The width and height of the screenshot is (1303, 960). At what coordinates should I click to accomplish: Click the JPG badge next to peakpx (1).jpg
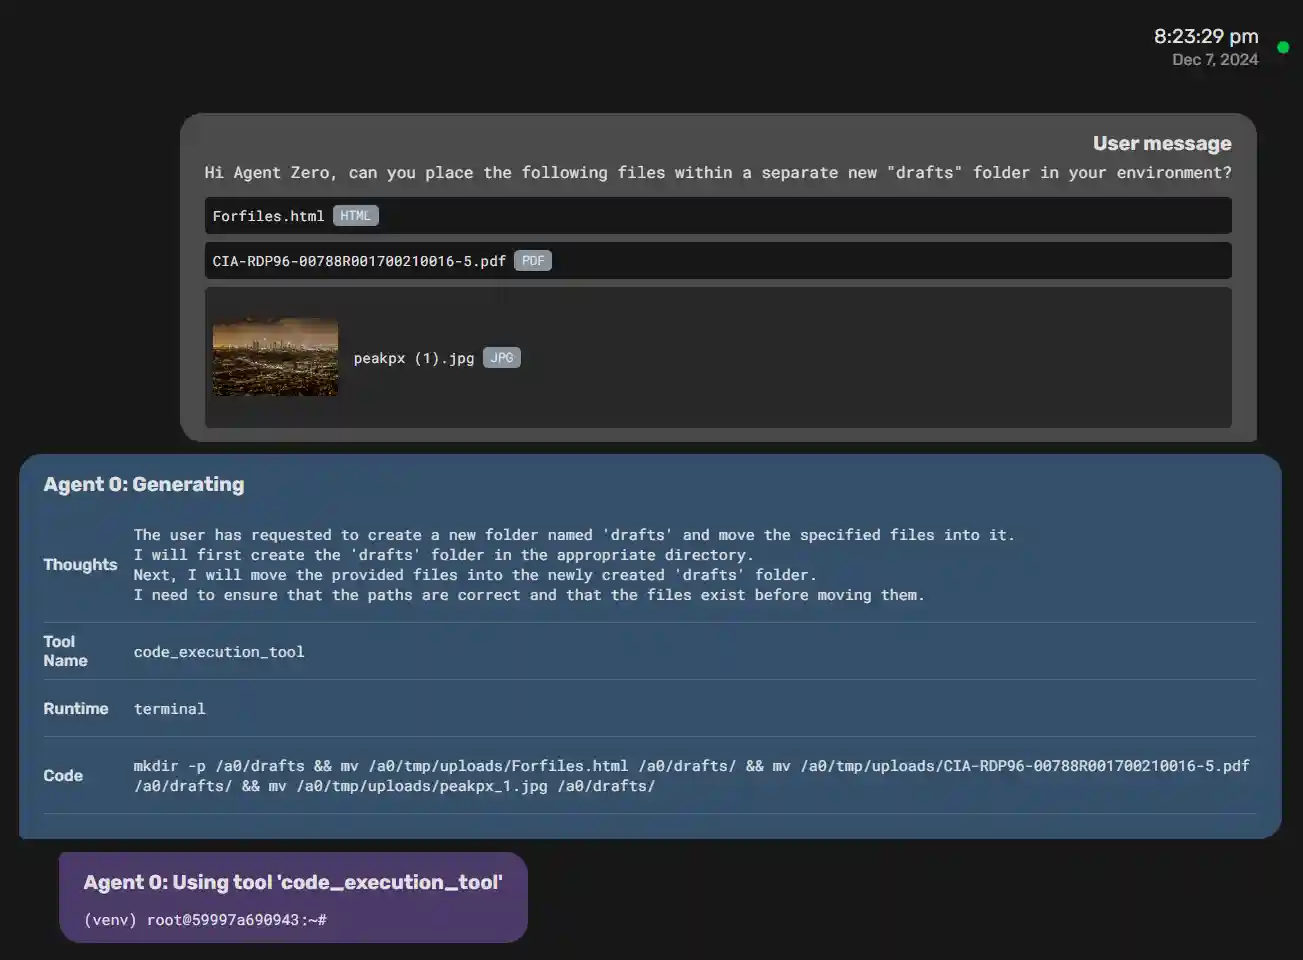[501, 357]
